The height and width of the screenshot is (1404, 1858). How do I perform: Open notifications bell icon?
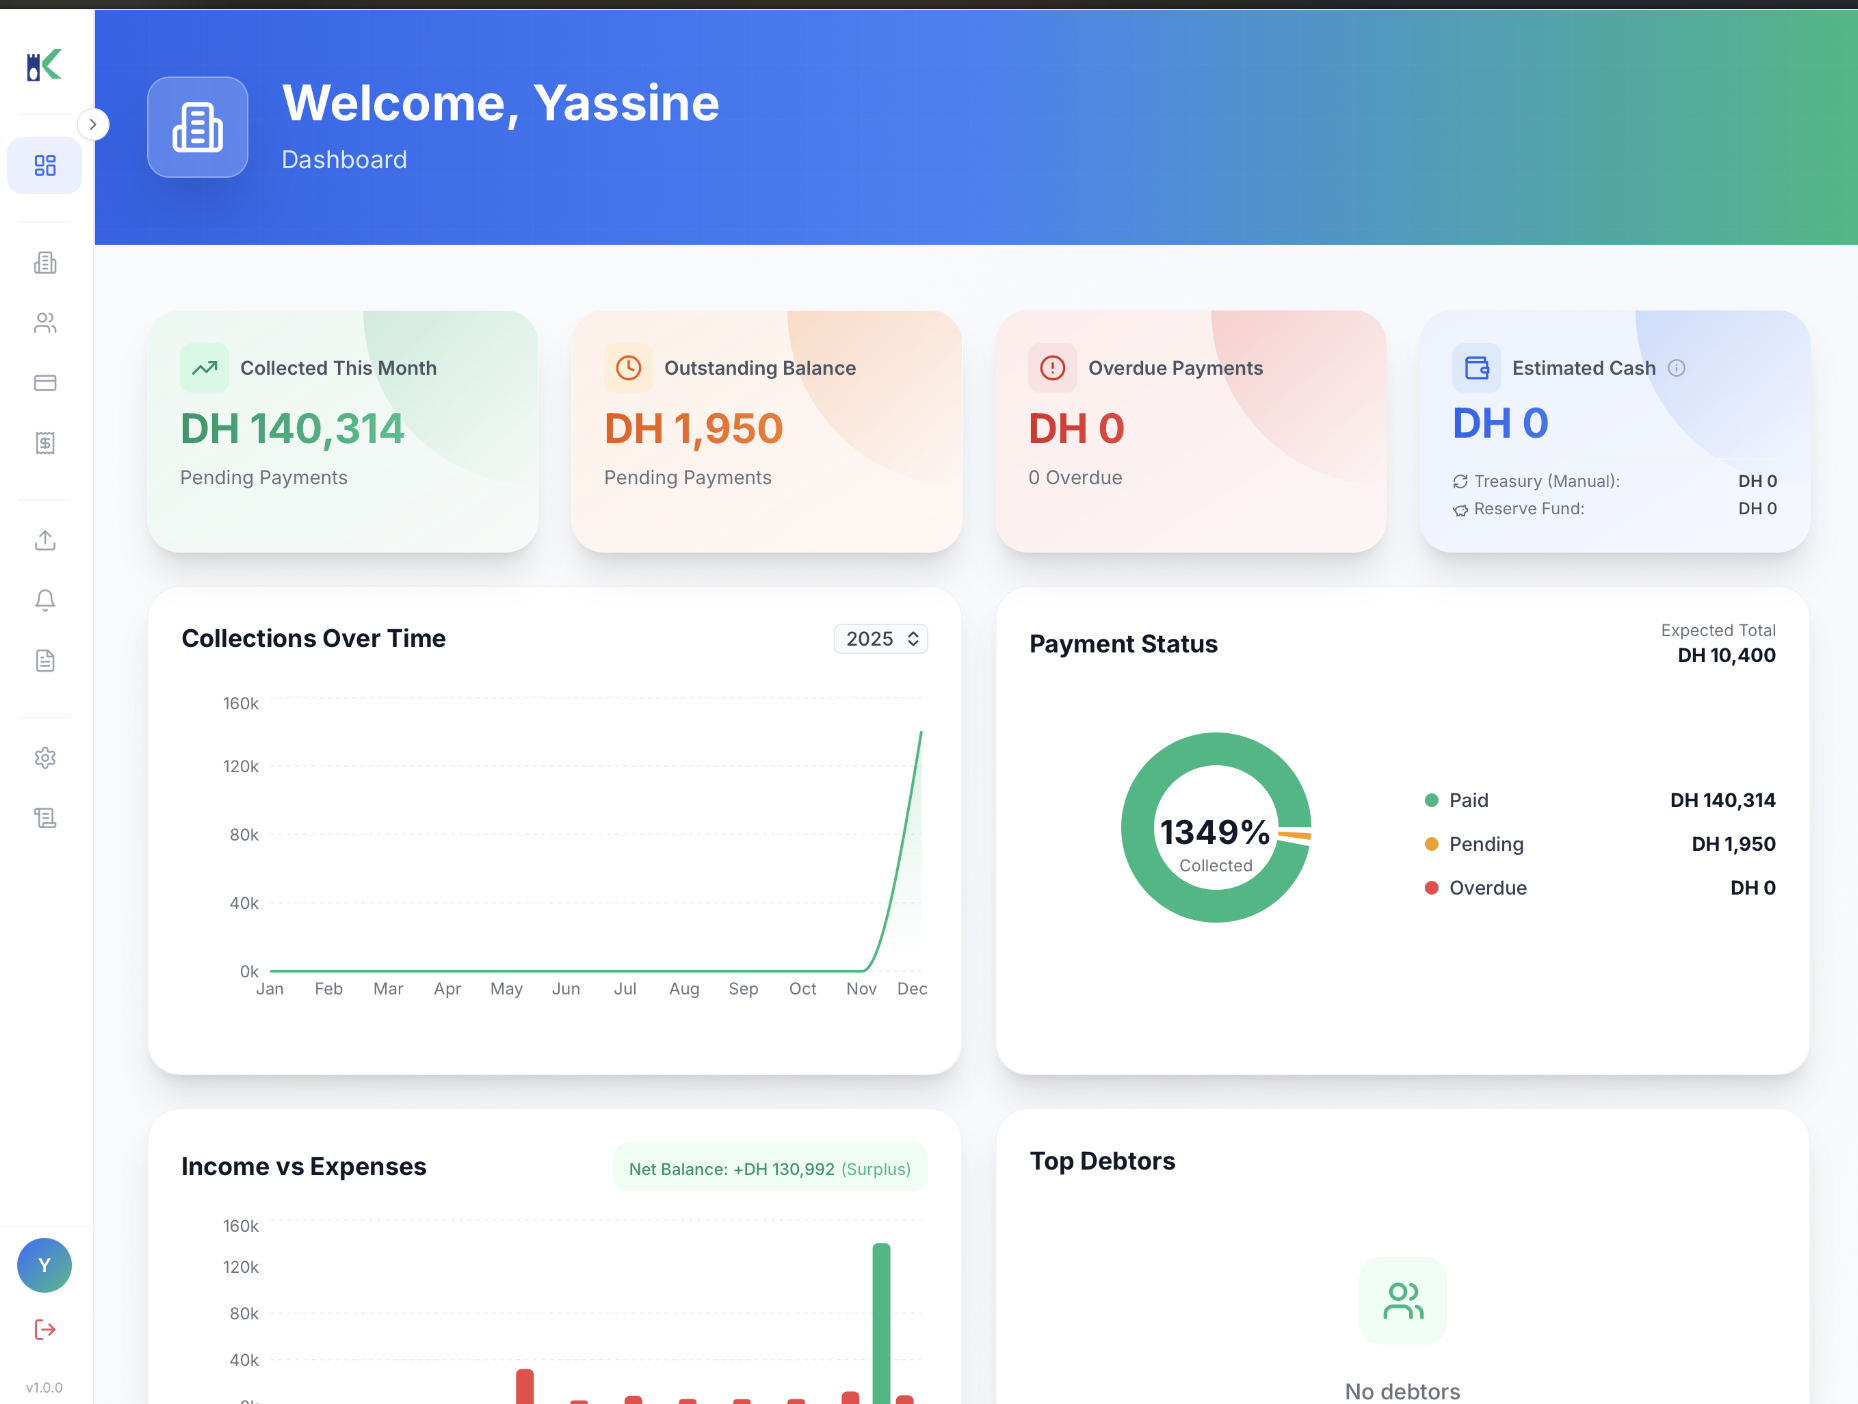tap(45, 600)
